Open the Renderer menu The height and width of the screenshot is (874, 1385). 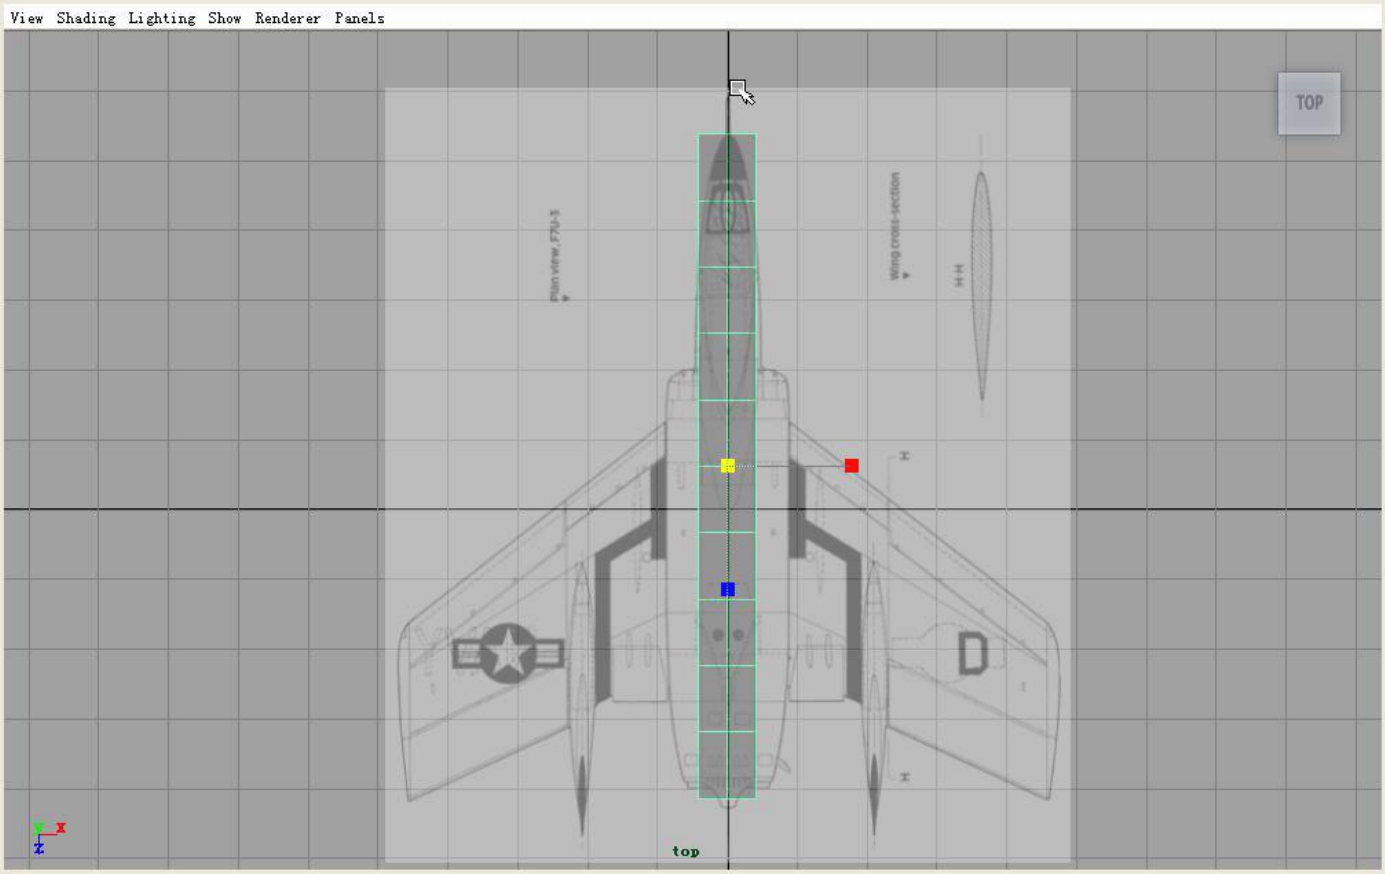click(x=288, y=18)
